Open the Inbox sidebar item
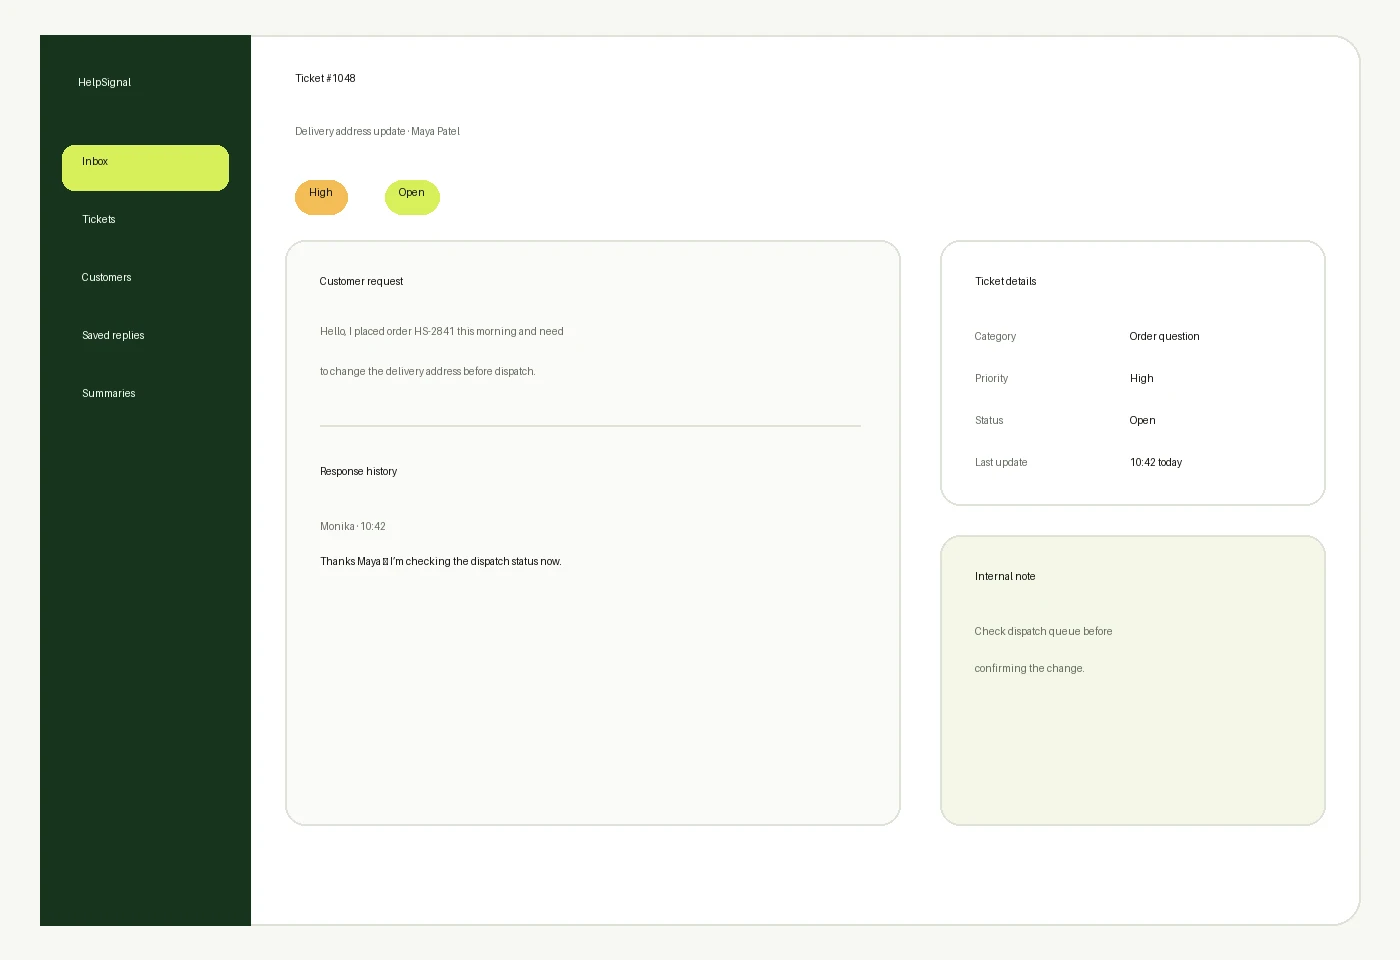Screen dimensions: 1400x960 point(145,168)
